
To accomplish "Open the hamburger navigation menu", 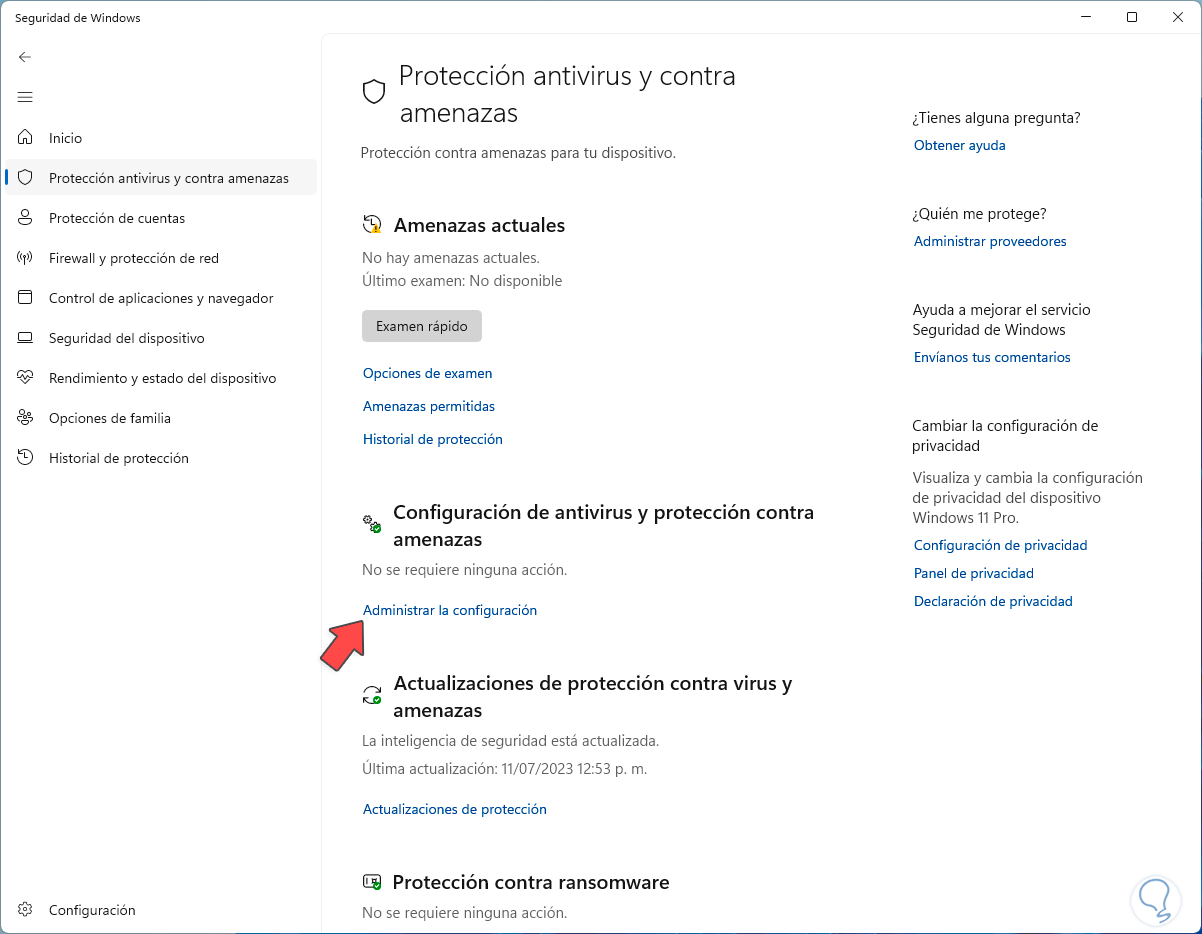I will point(25,97).
